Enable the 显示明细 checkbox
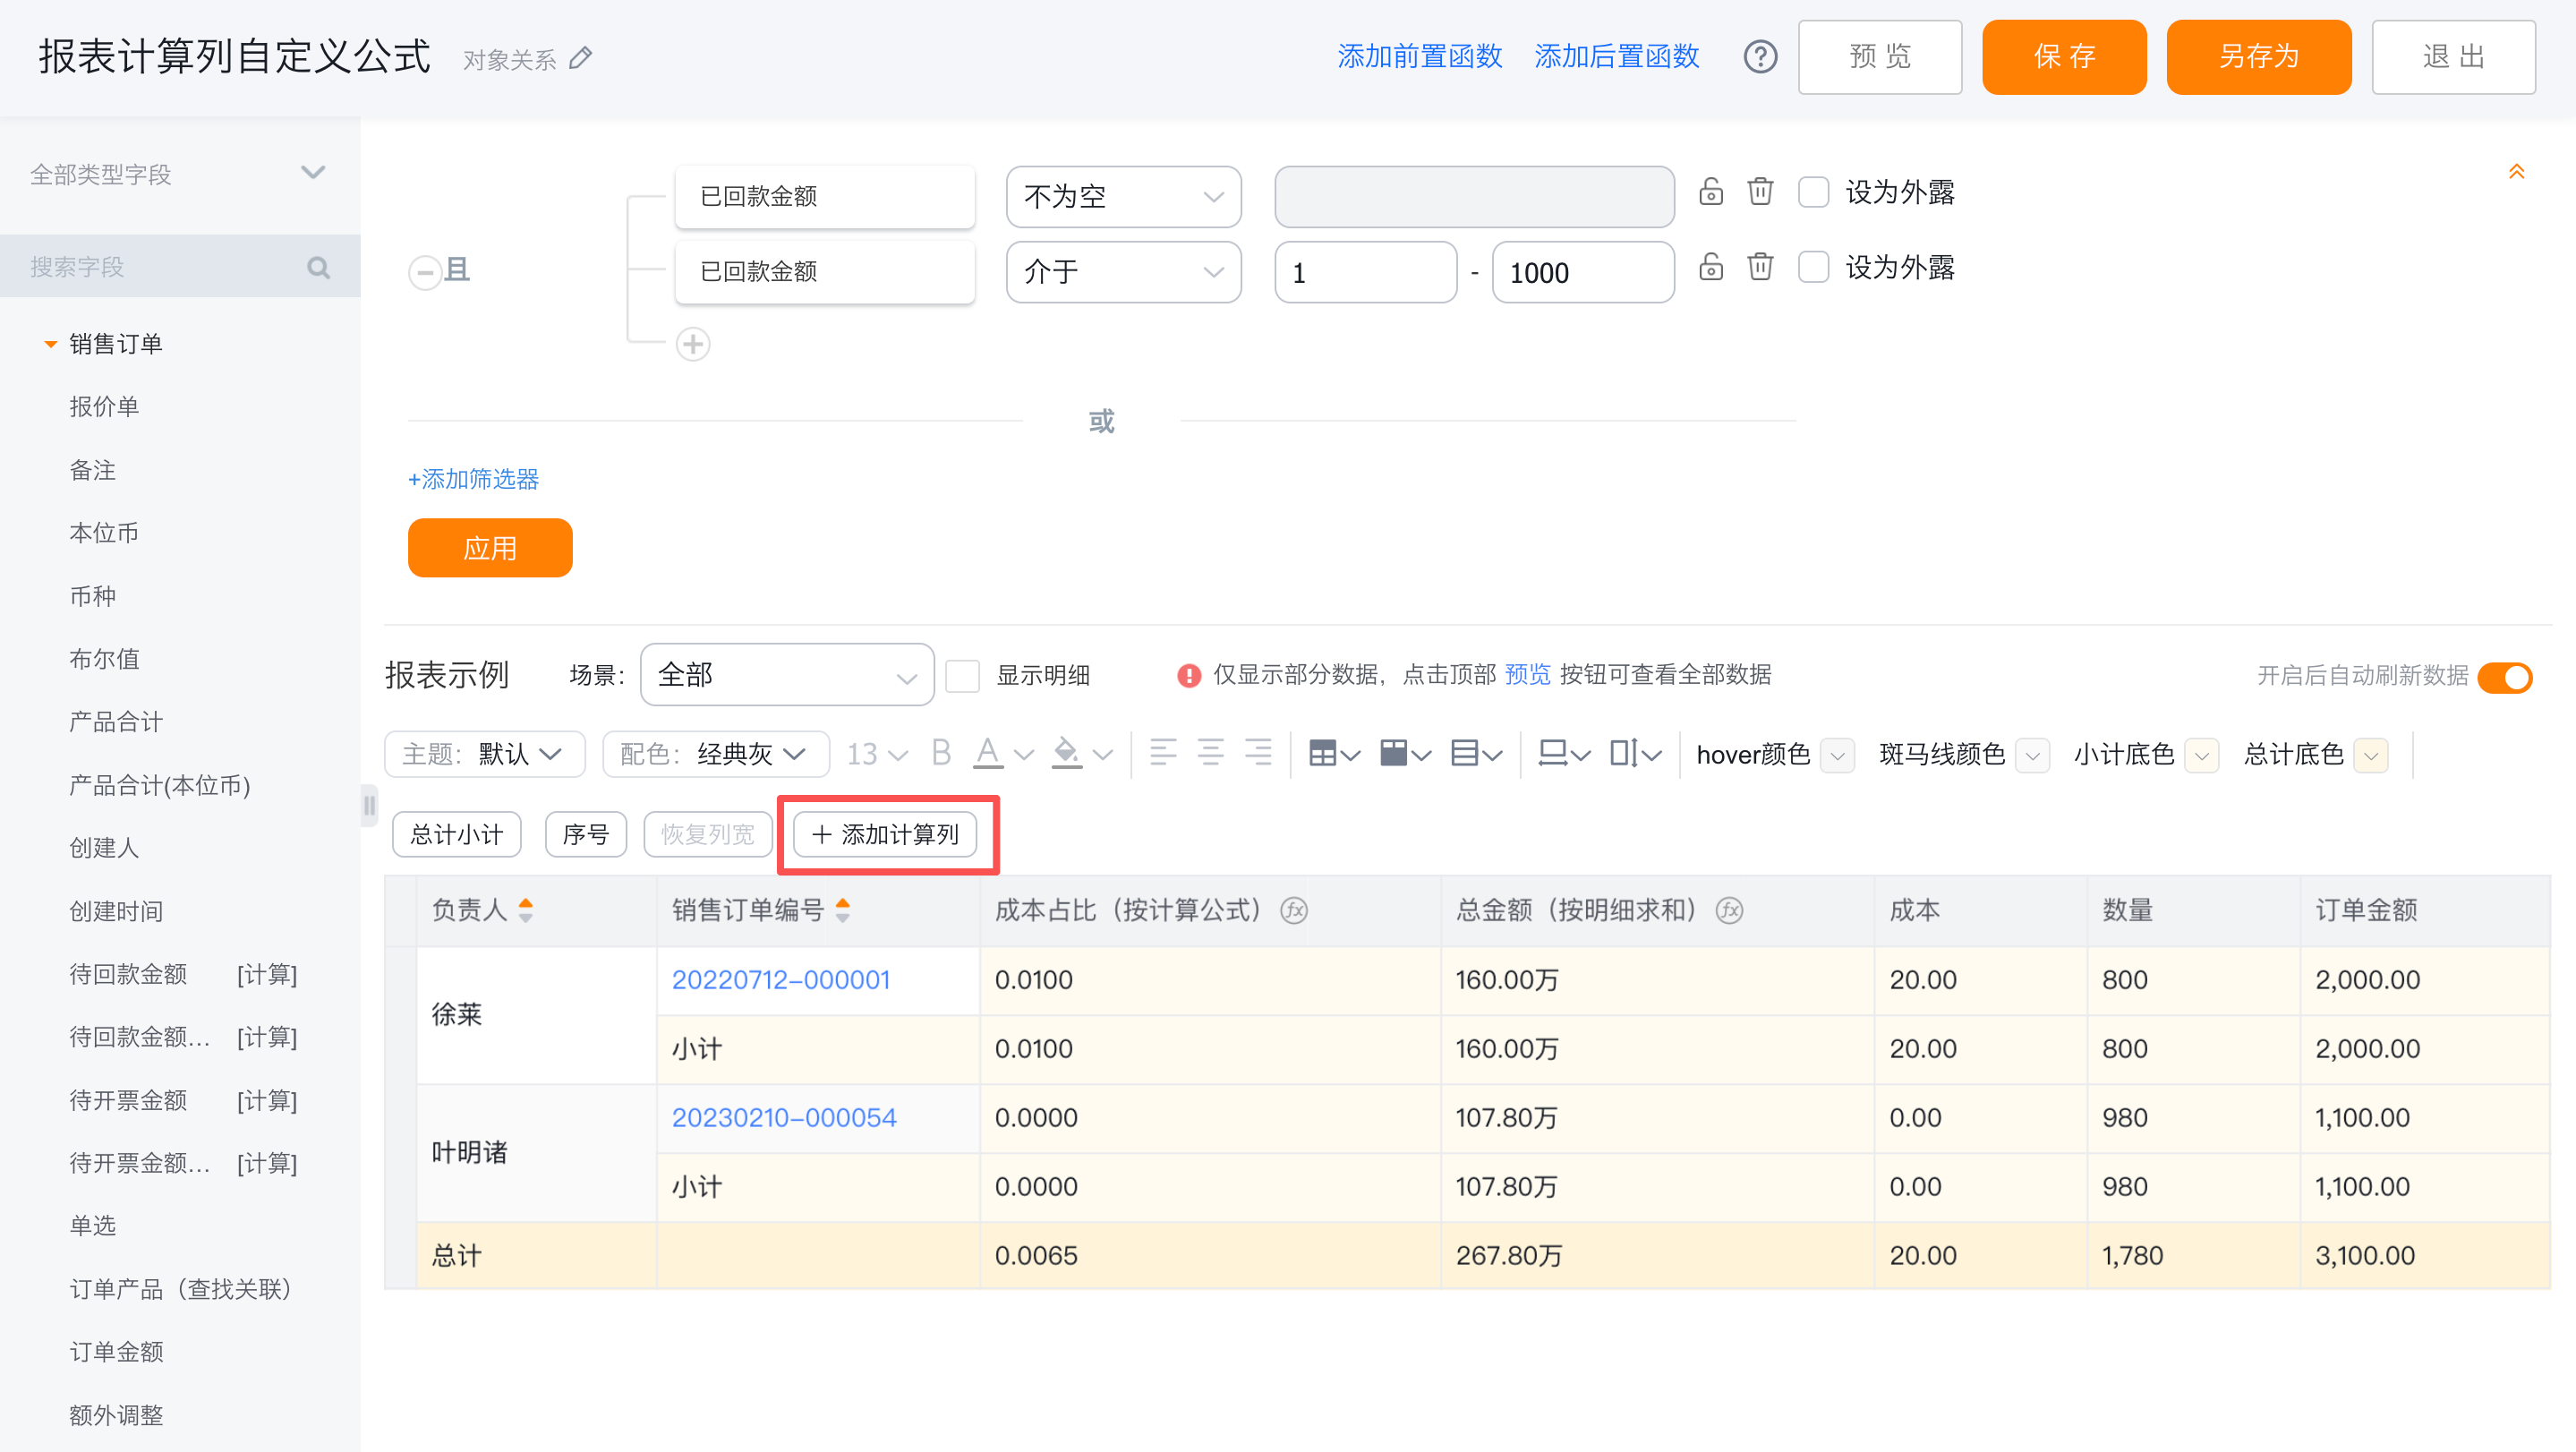 (x=962, y=676)
